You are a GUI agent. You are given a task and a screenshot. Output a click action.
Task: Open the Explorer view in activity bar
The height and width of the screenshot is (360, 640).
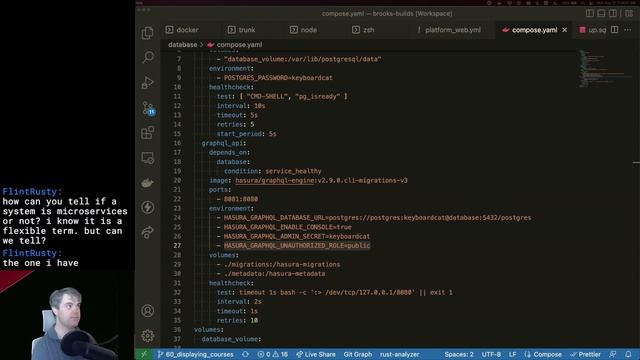(148, 33)
